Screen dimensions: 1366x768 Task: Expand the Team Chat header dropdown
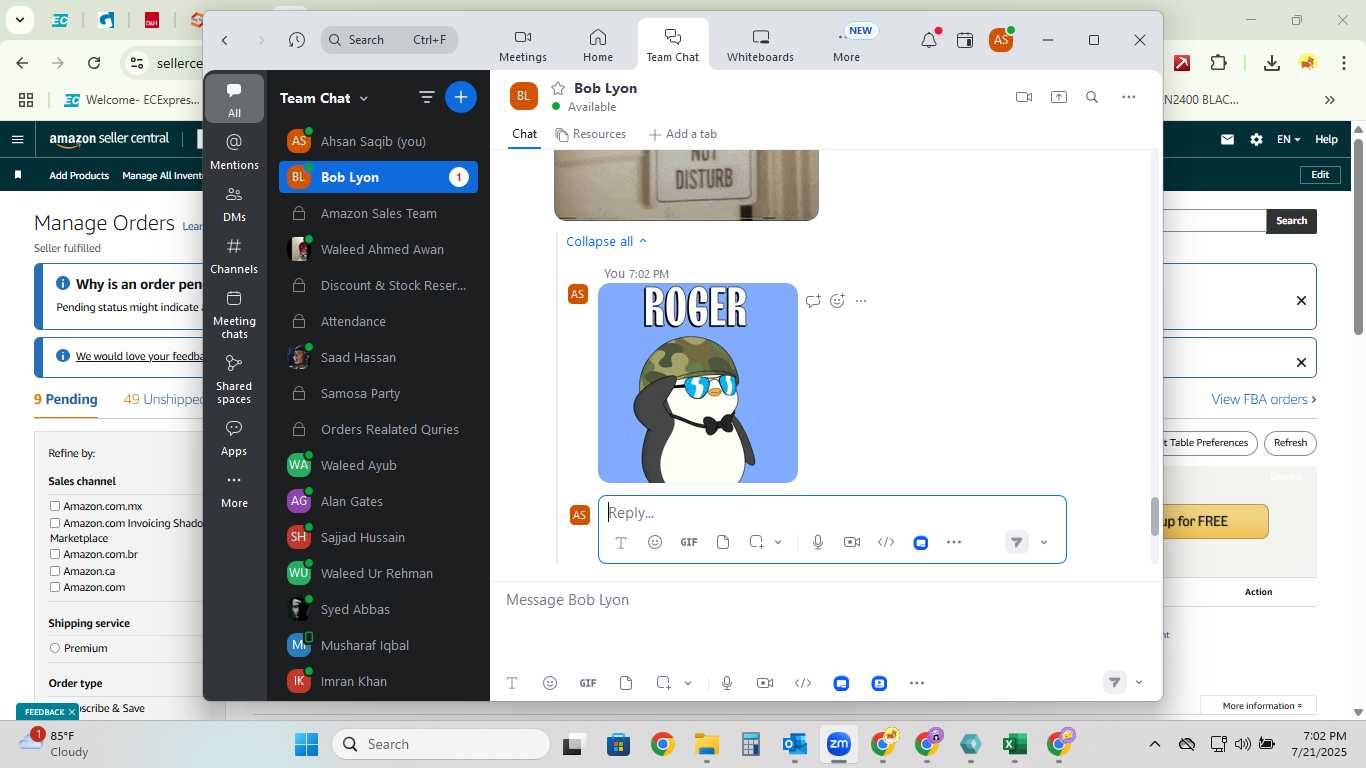tap(364, 98)
